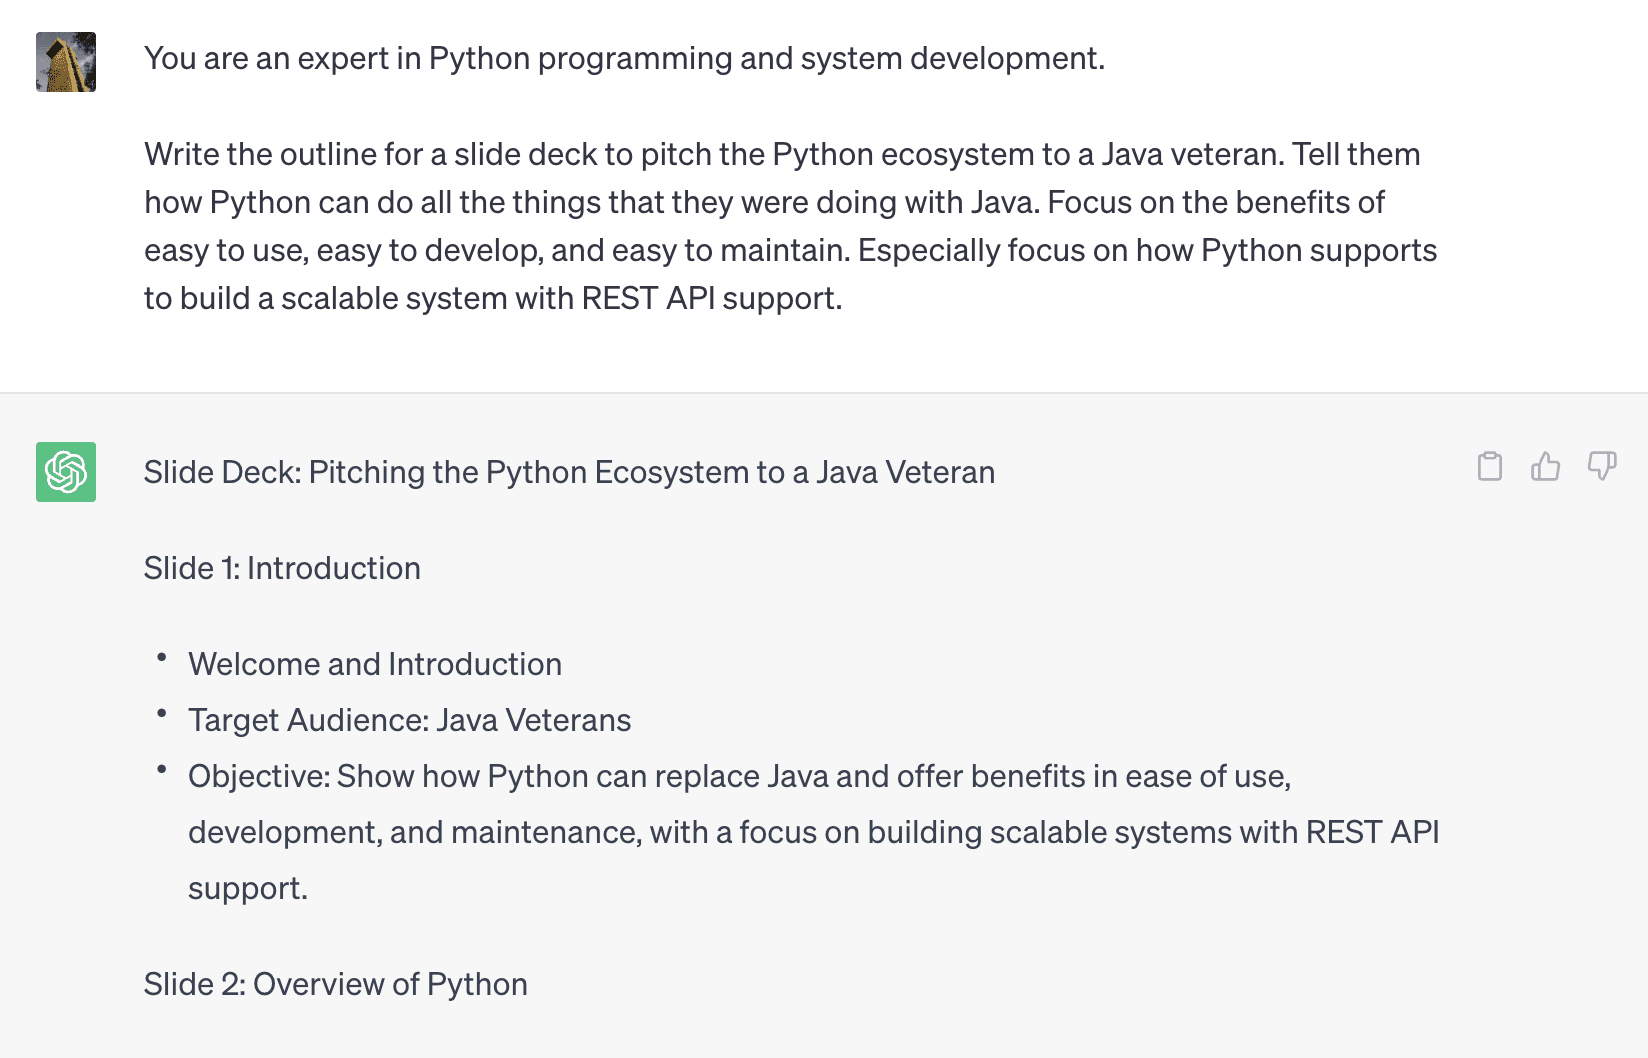Click the word 'support.' ending the Objective bullet
The width and height of the screenshot is (1648, 1058).
248,888
